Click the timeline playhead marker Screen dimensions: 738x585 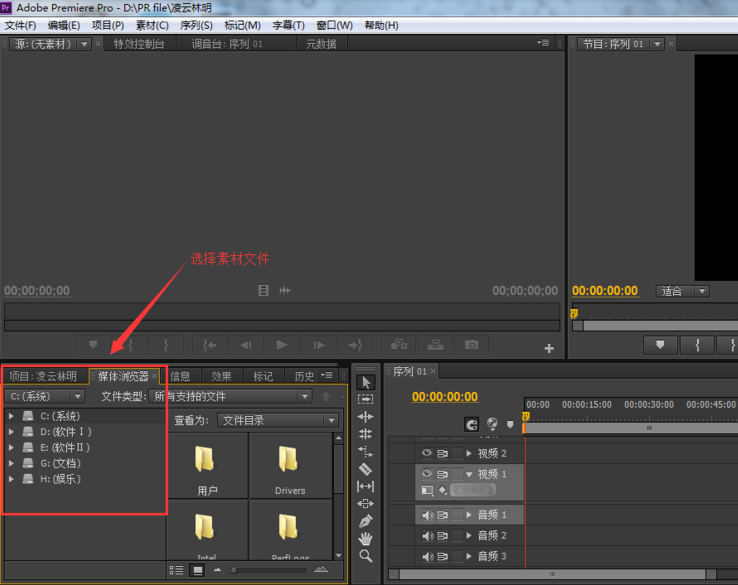point(526,417)
